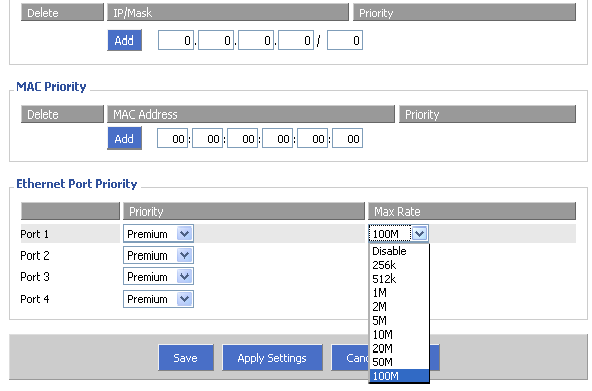Focus sixth MAC address byte field
592x391 pixels.
pos(347,138)
